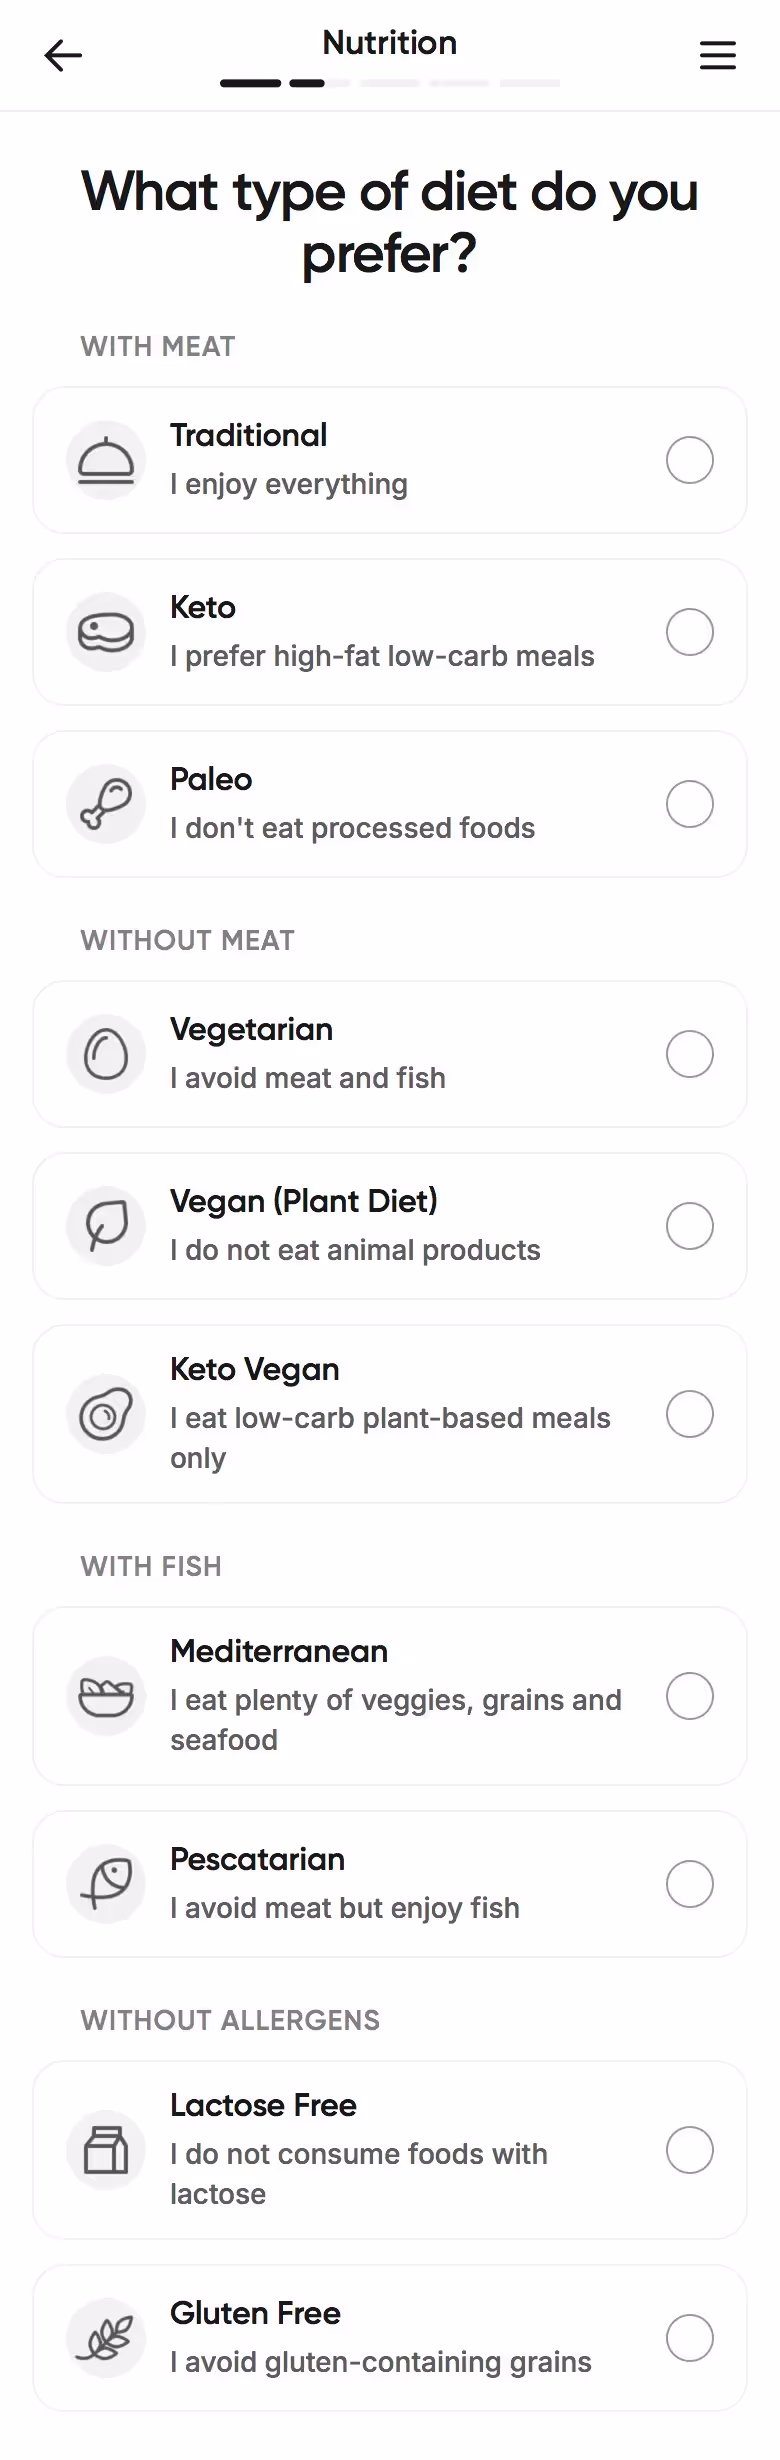
Task: Click the Mediterranean salad bowl icon
Action: tap(106, 1697)
